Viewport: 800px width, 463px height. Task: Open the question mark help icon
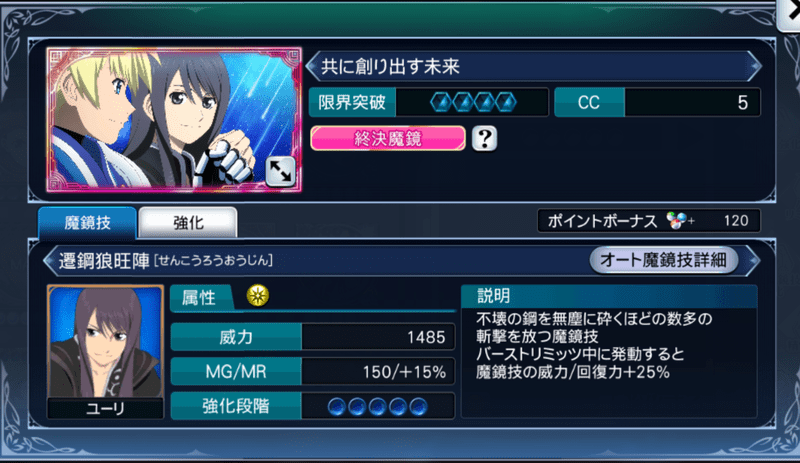click(x=484, y=138)
